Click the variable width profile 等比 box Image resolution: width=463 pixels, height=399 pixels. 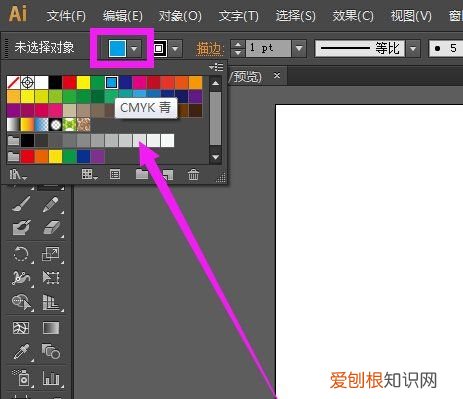click(360, 49)
